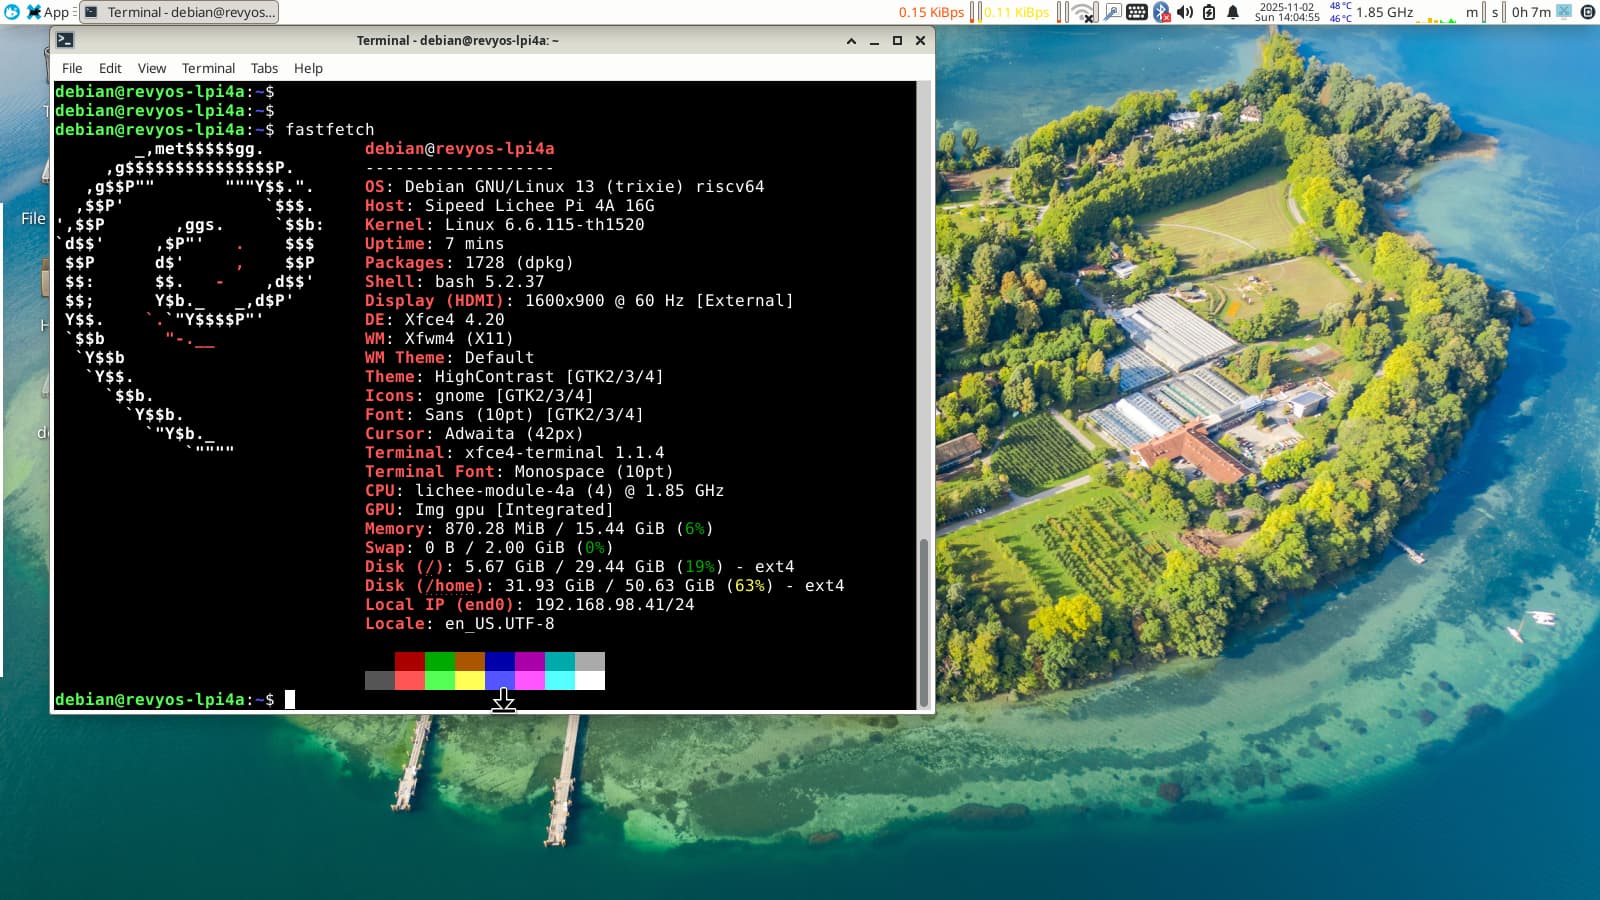Open the Help menu

[308, 68]
